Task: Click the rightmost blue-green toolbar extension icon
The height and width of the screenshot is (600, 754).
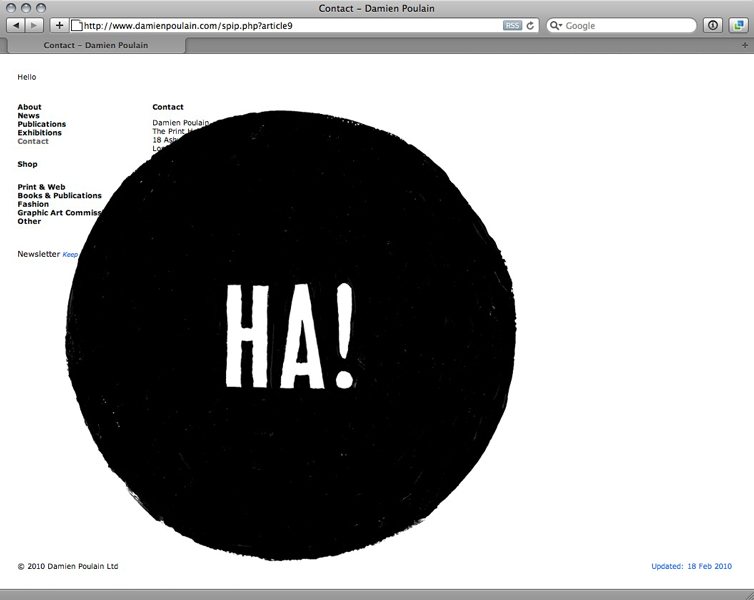Action: click(x=738, y=25)
